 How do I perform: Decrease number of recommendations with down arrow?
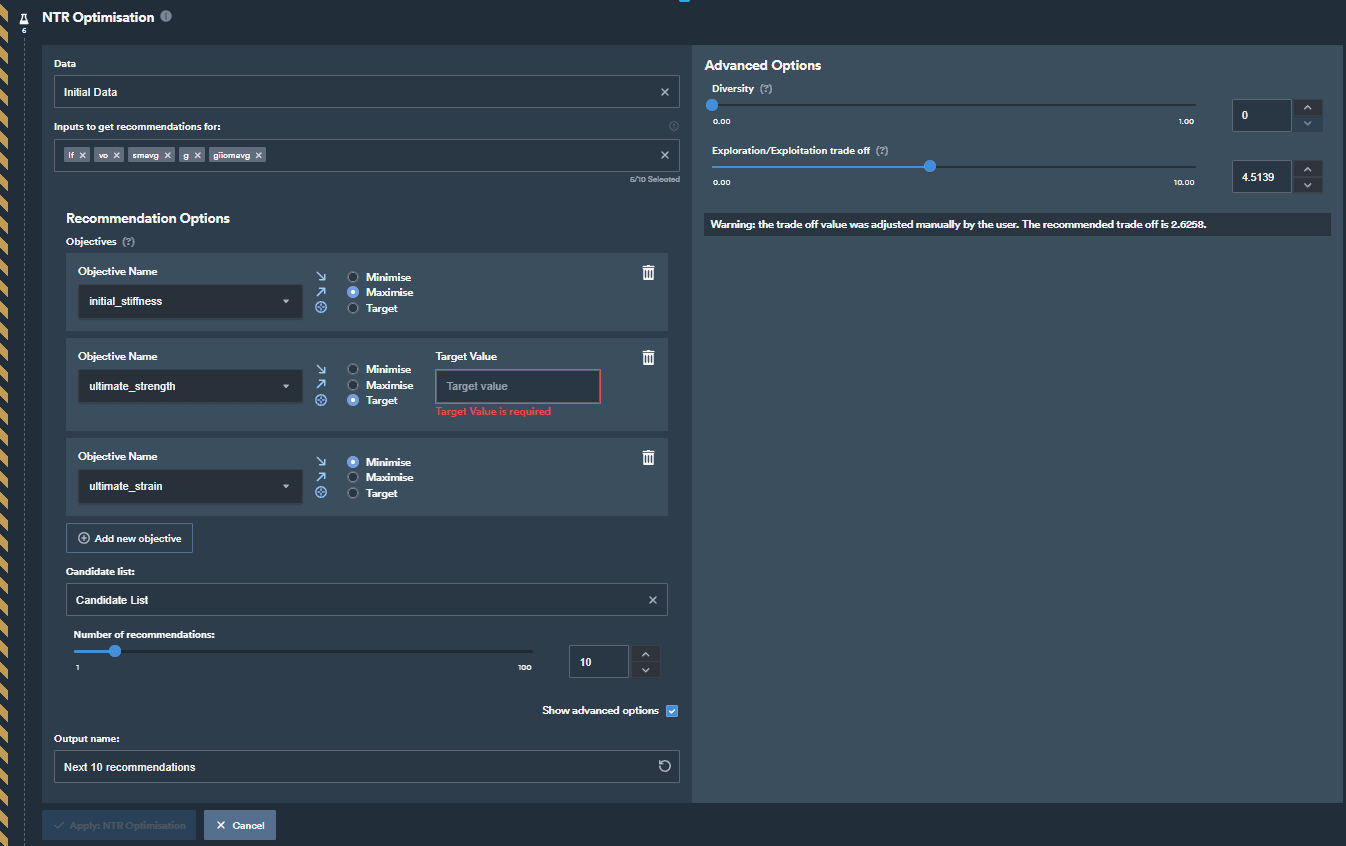tap(646, 670)
